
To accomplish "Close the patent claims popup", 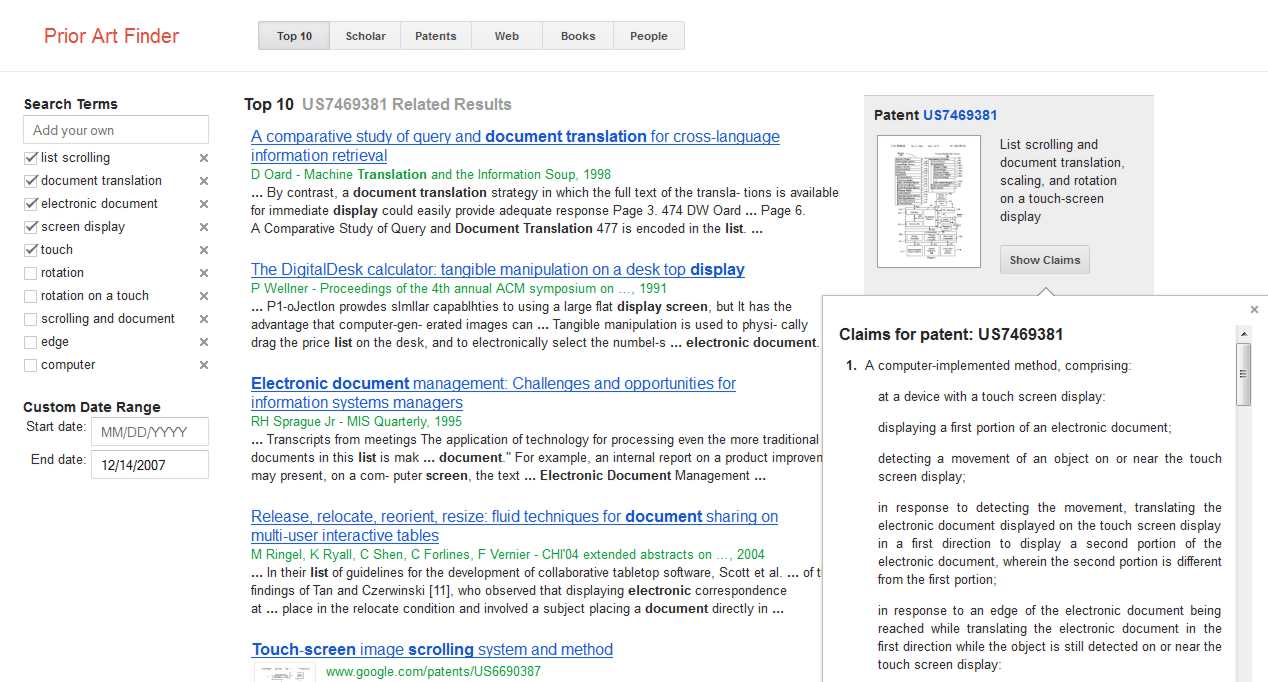I will [1254, 310].
